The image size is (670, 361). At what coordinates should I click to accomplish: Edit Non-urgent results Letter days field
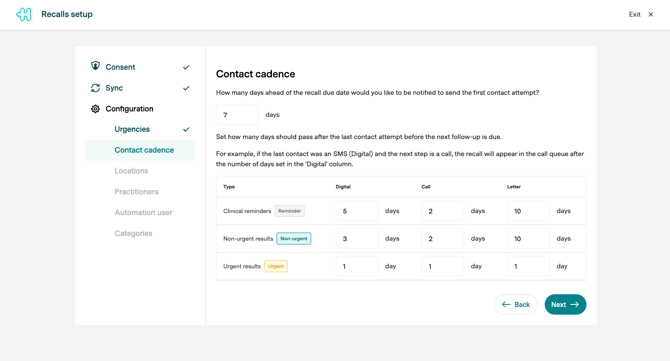(528, 238)
